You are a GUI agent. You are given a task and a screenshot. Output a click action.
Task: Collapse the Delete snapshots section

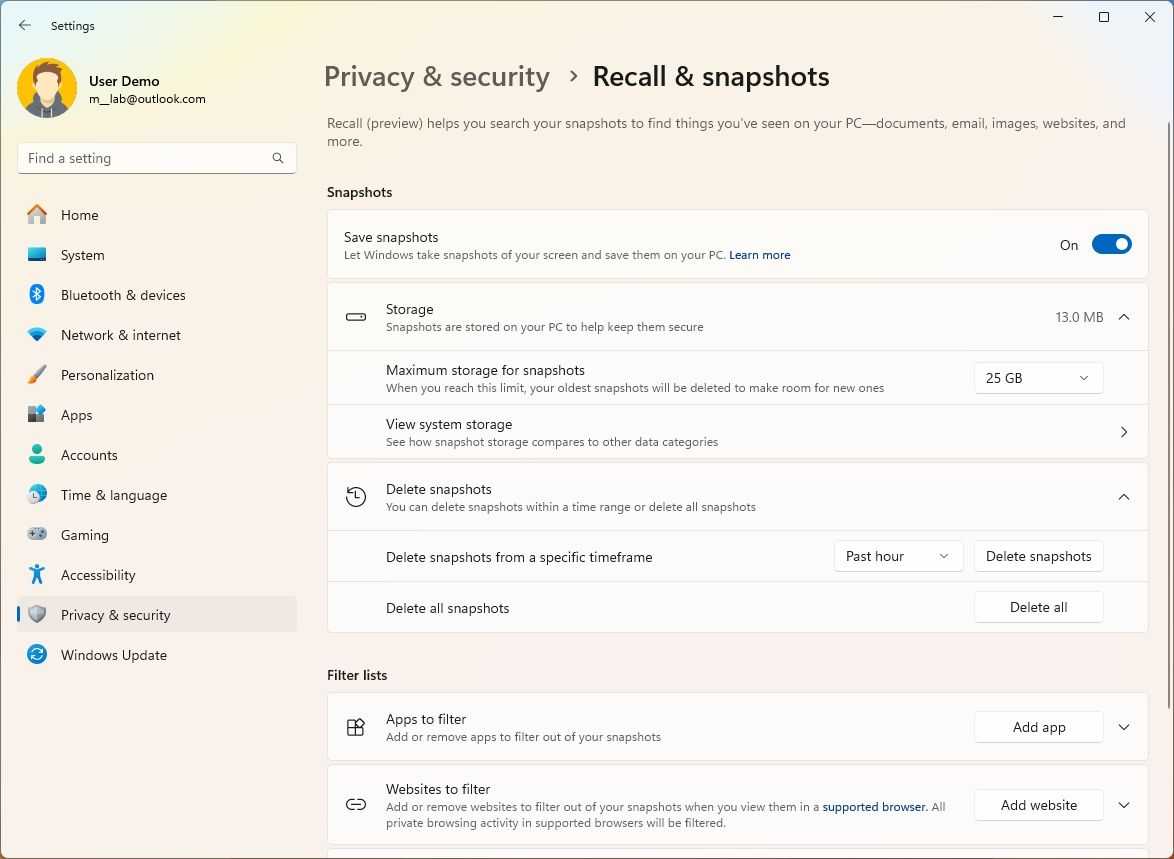(1123, 497)
